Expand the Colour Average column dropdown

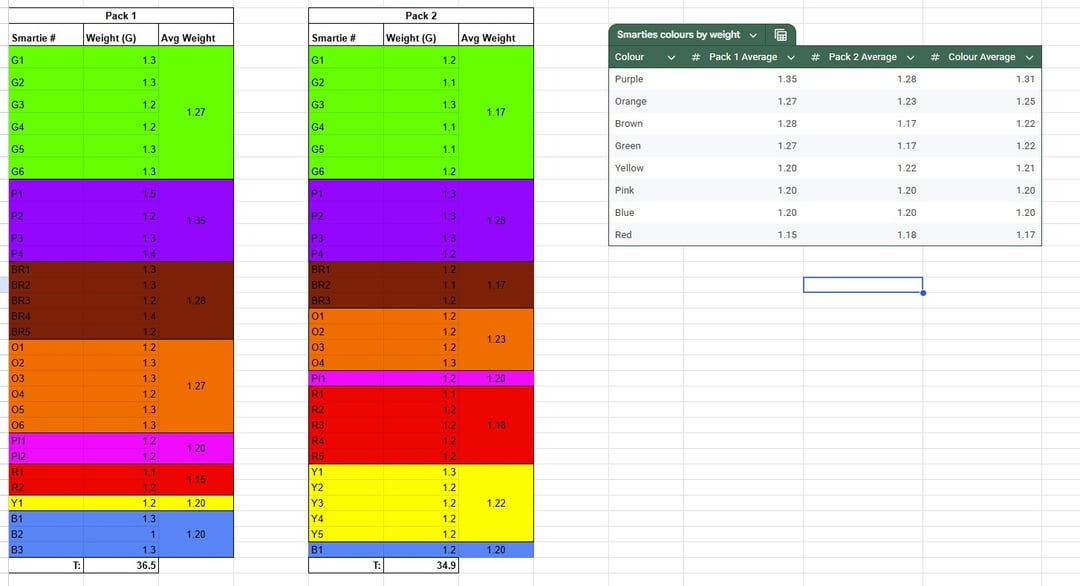coord(1029,57)
